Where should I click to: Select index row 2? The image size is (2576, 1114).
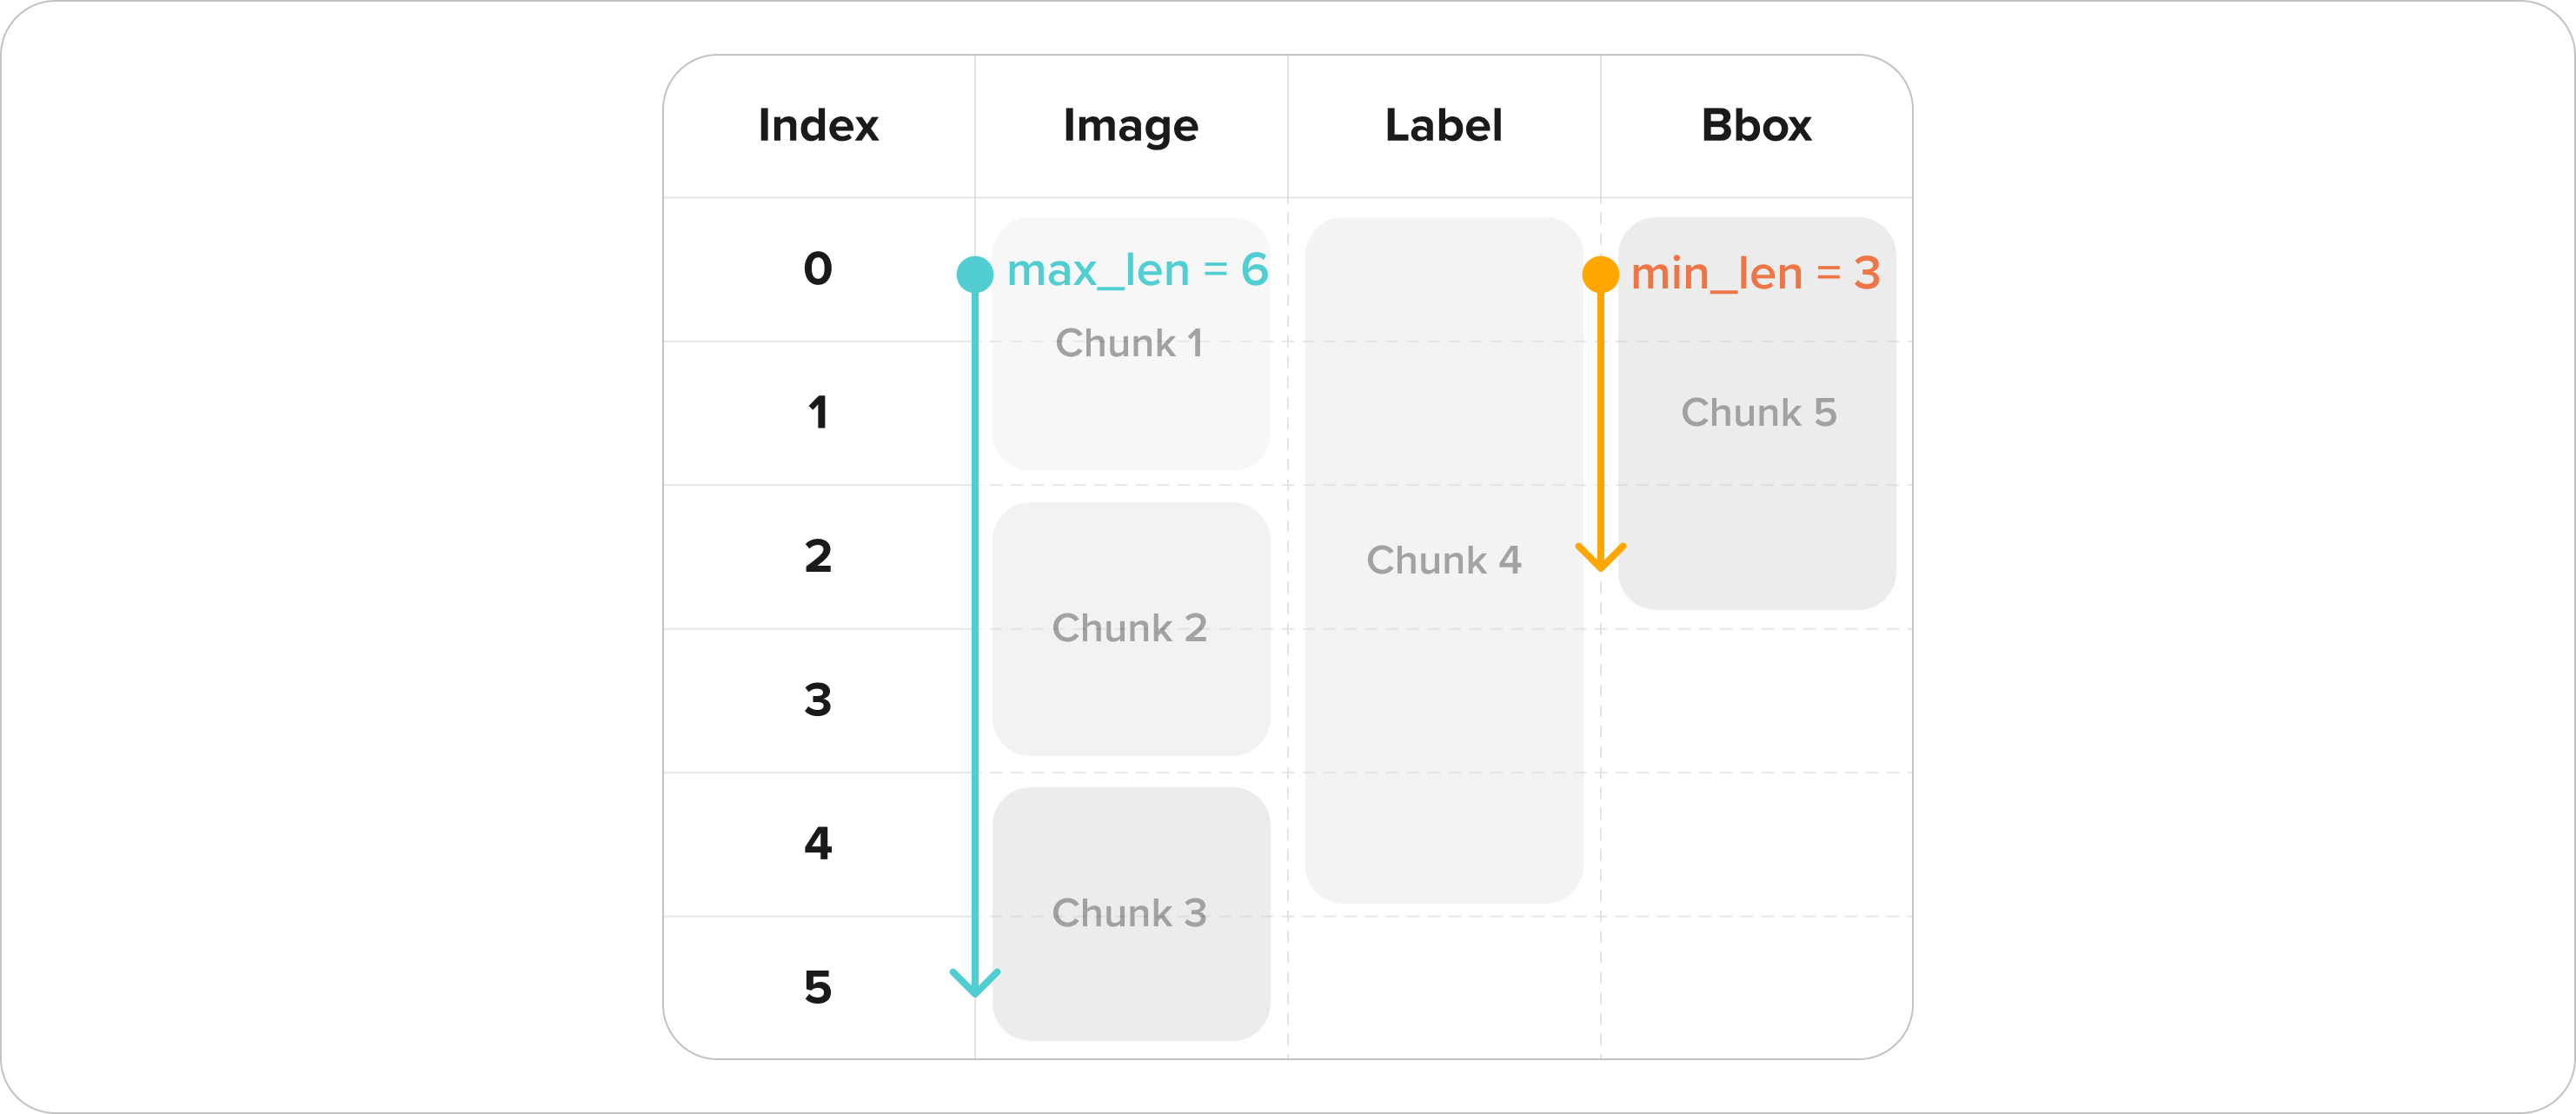818,557
